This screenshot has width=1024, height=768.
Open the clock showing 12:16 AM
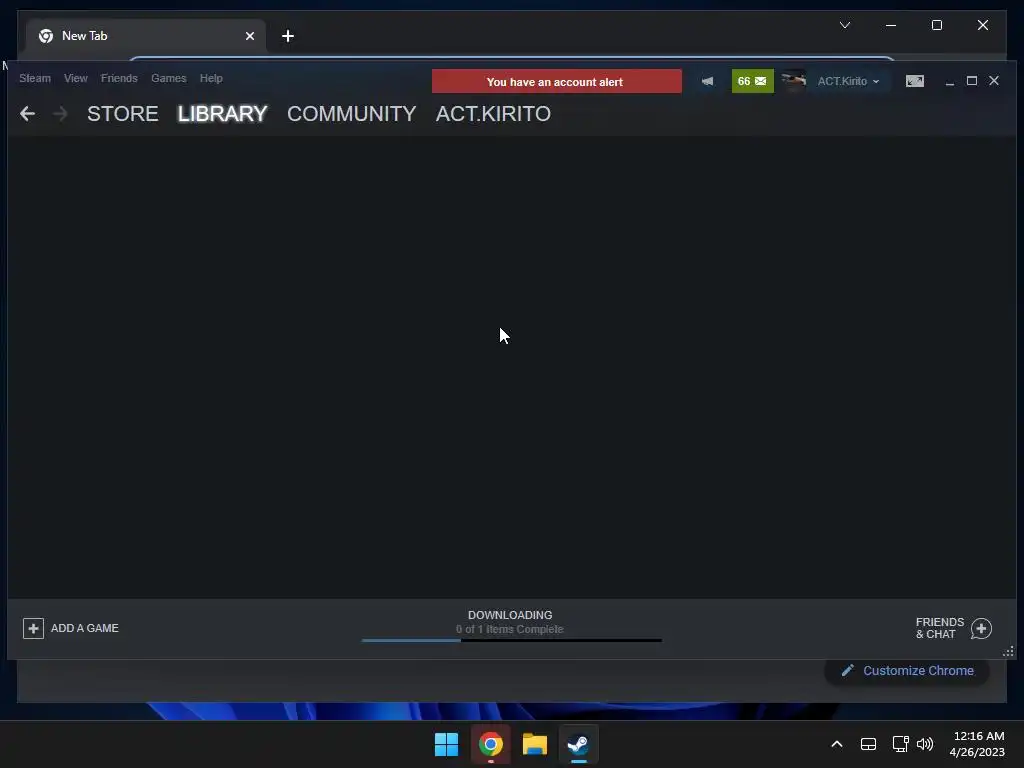[977, 744]
